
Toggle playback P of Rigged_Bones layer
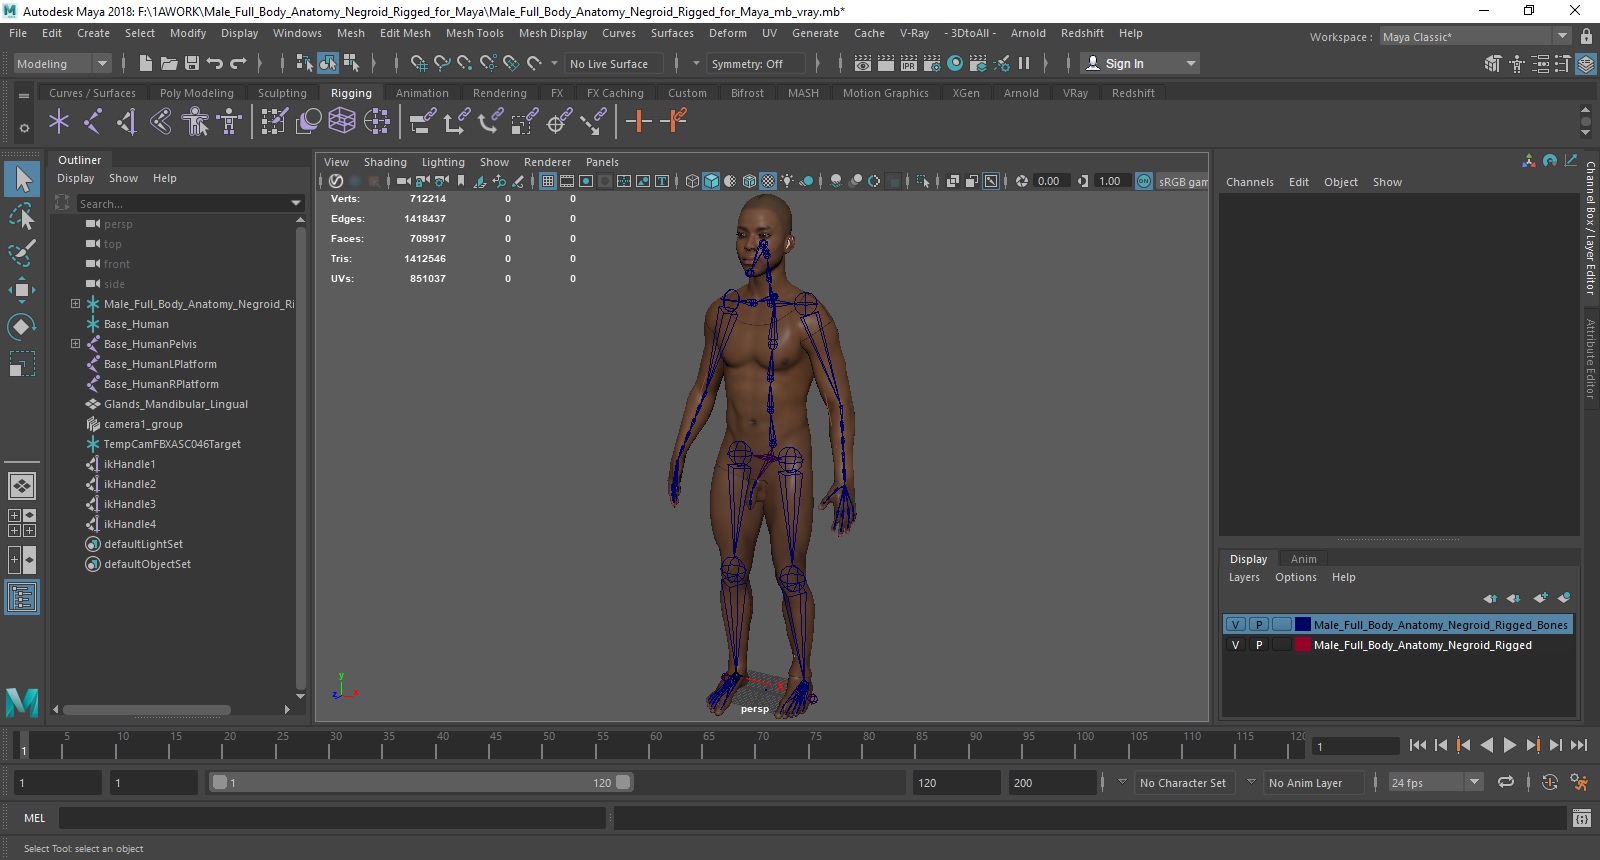point(1259,624)
